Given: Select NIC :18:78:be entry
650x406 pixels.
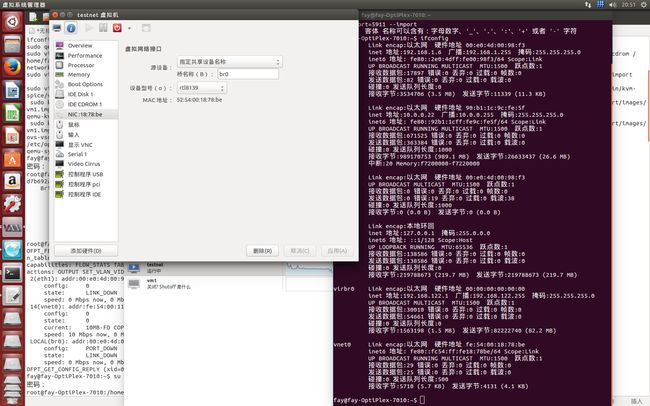Looking at the screenshot, I should pos(86,114).
